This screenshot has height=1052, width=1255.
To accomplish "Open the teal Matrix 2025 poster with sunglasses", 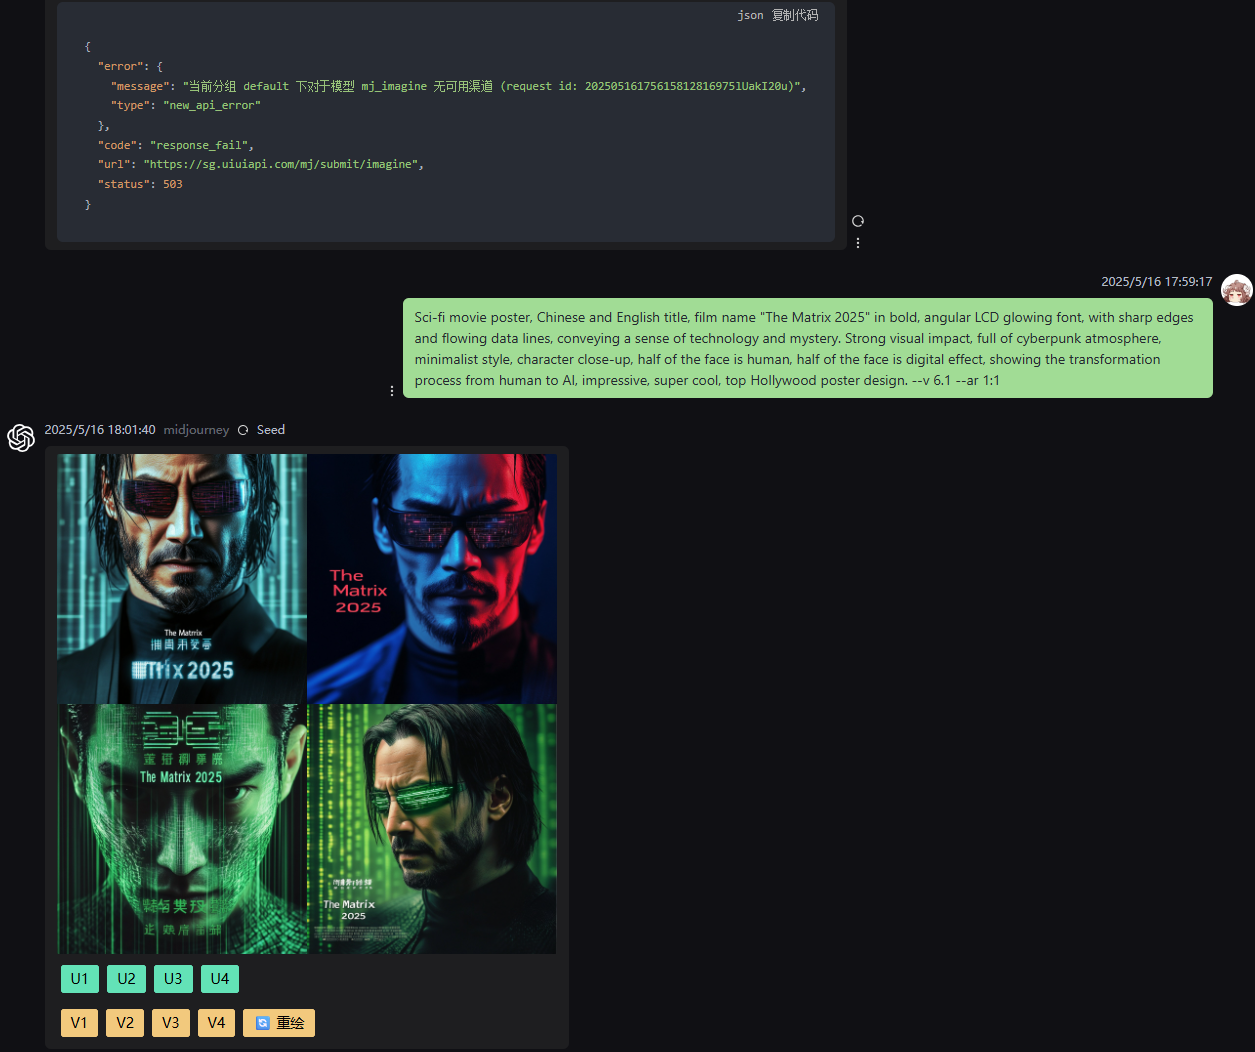I will 182,579.
